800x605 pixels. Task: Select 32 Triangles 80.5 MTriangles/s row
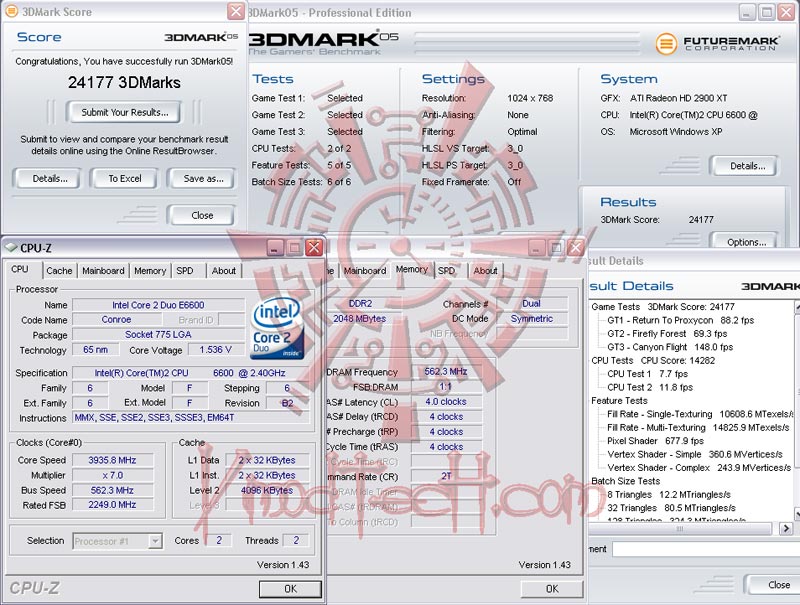click(671, 508)
